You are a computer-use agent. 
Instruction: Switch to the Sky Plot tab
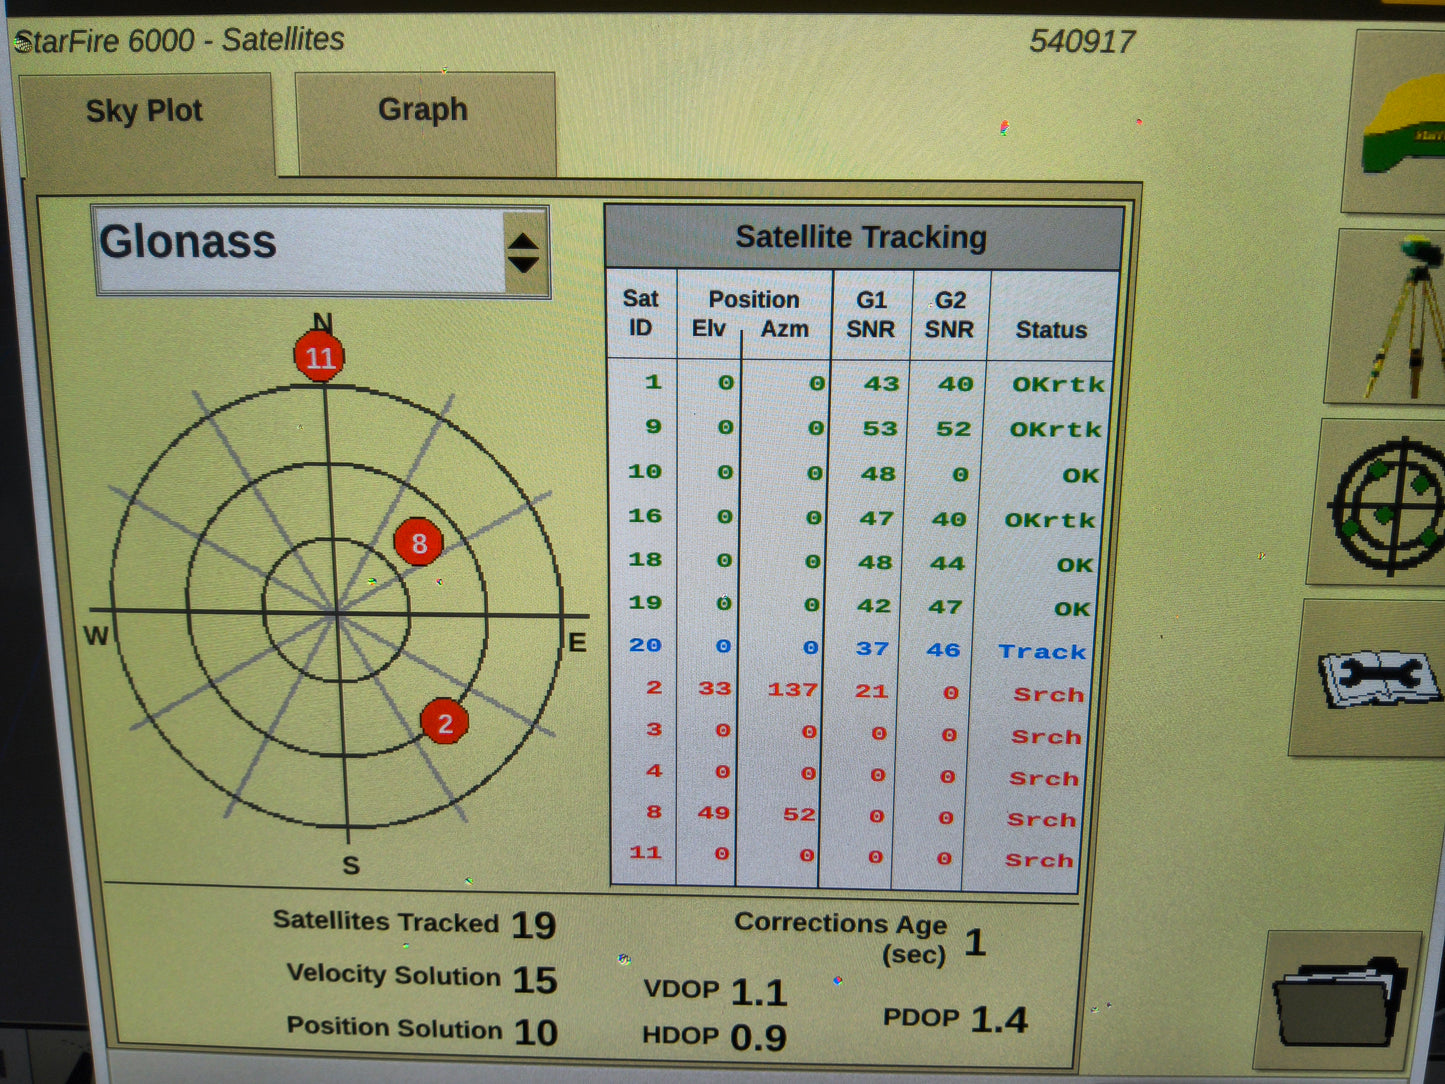(146, 124)
